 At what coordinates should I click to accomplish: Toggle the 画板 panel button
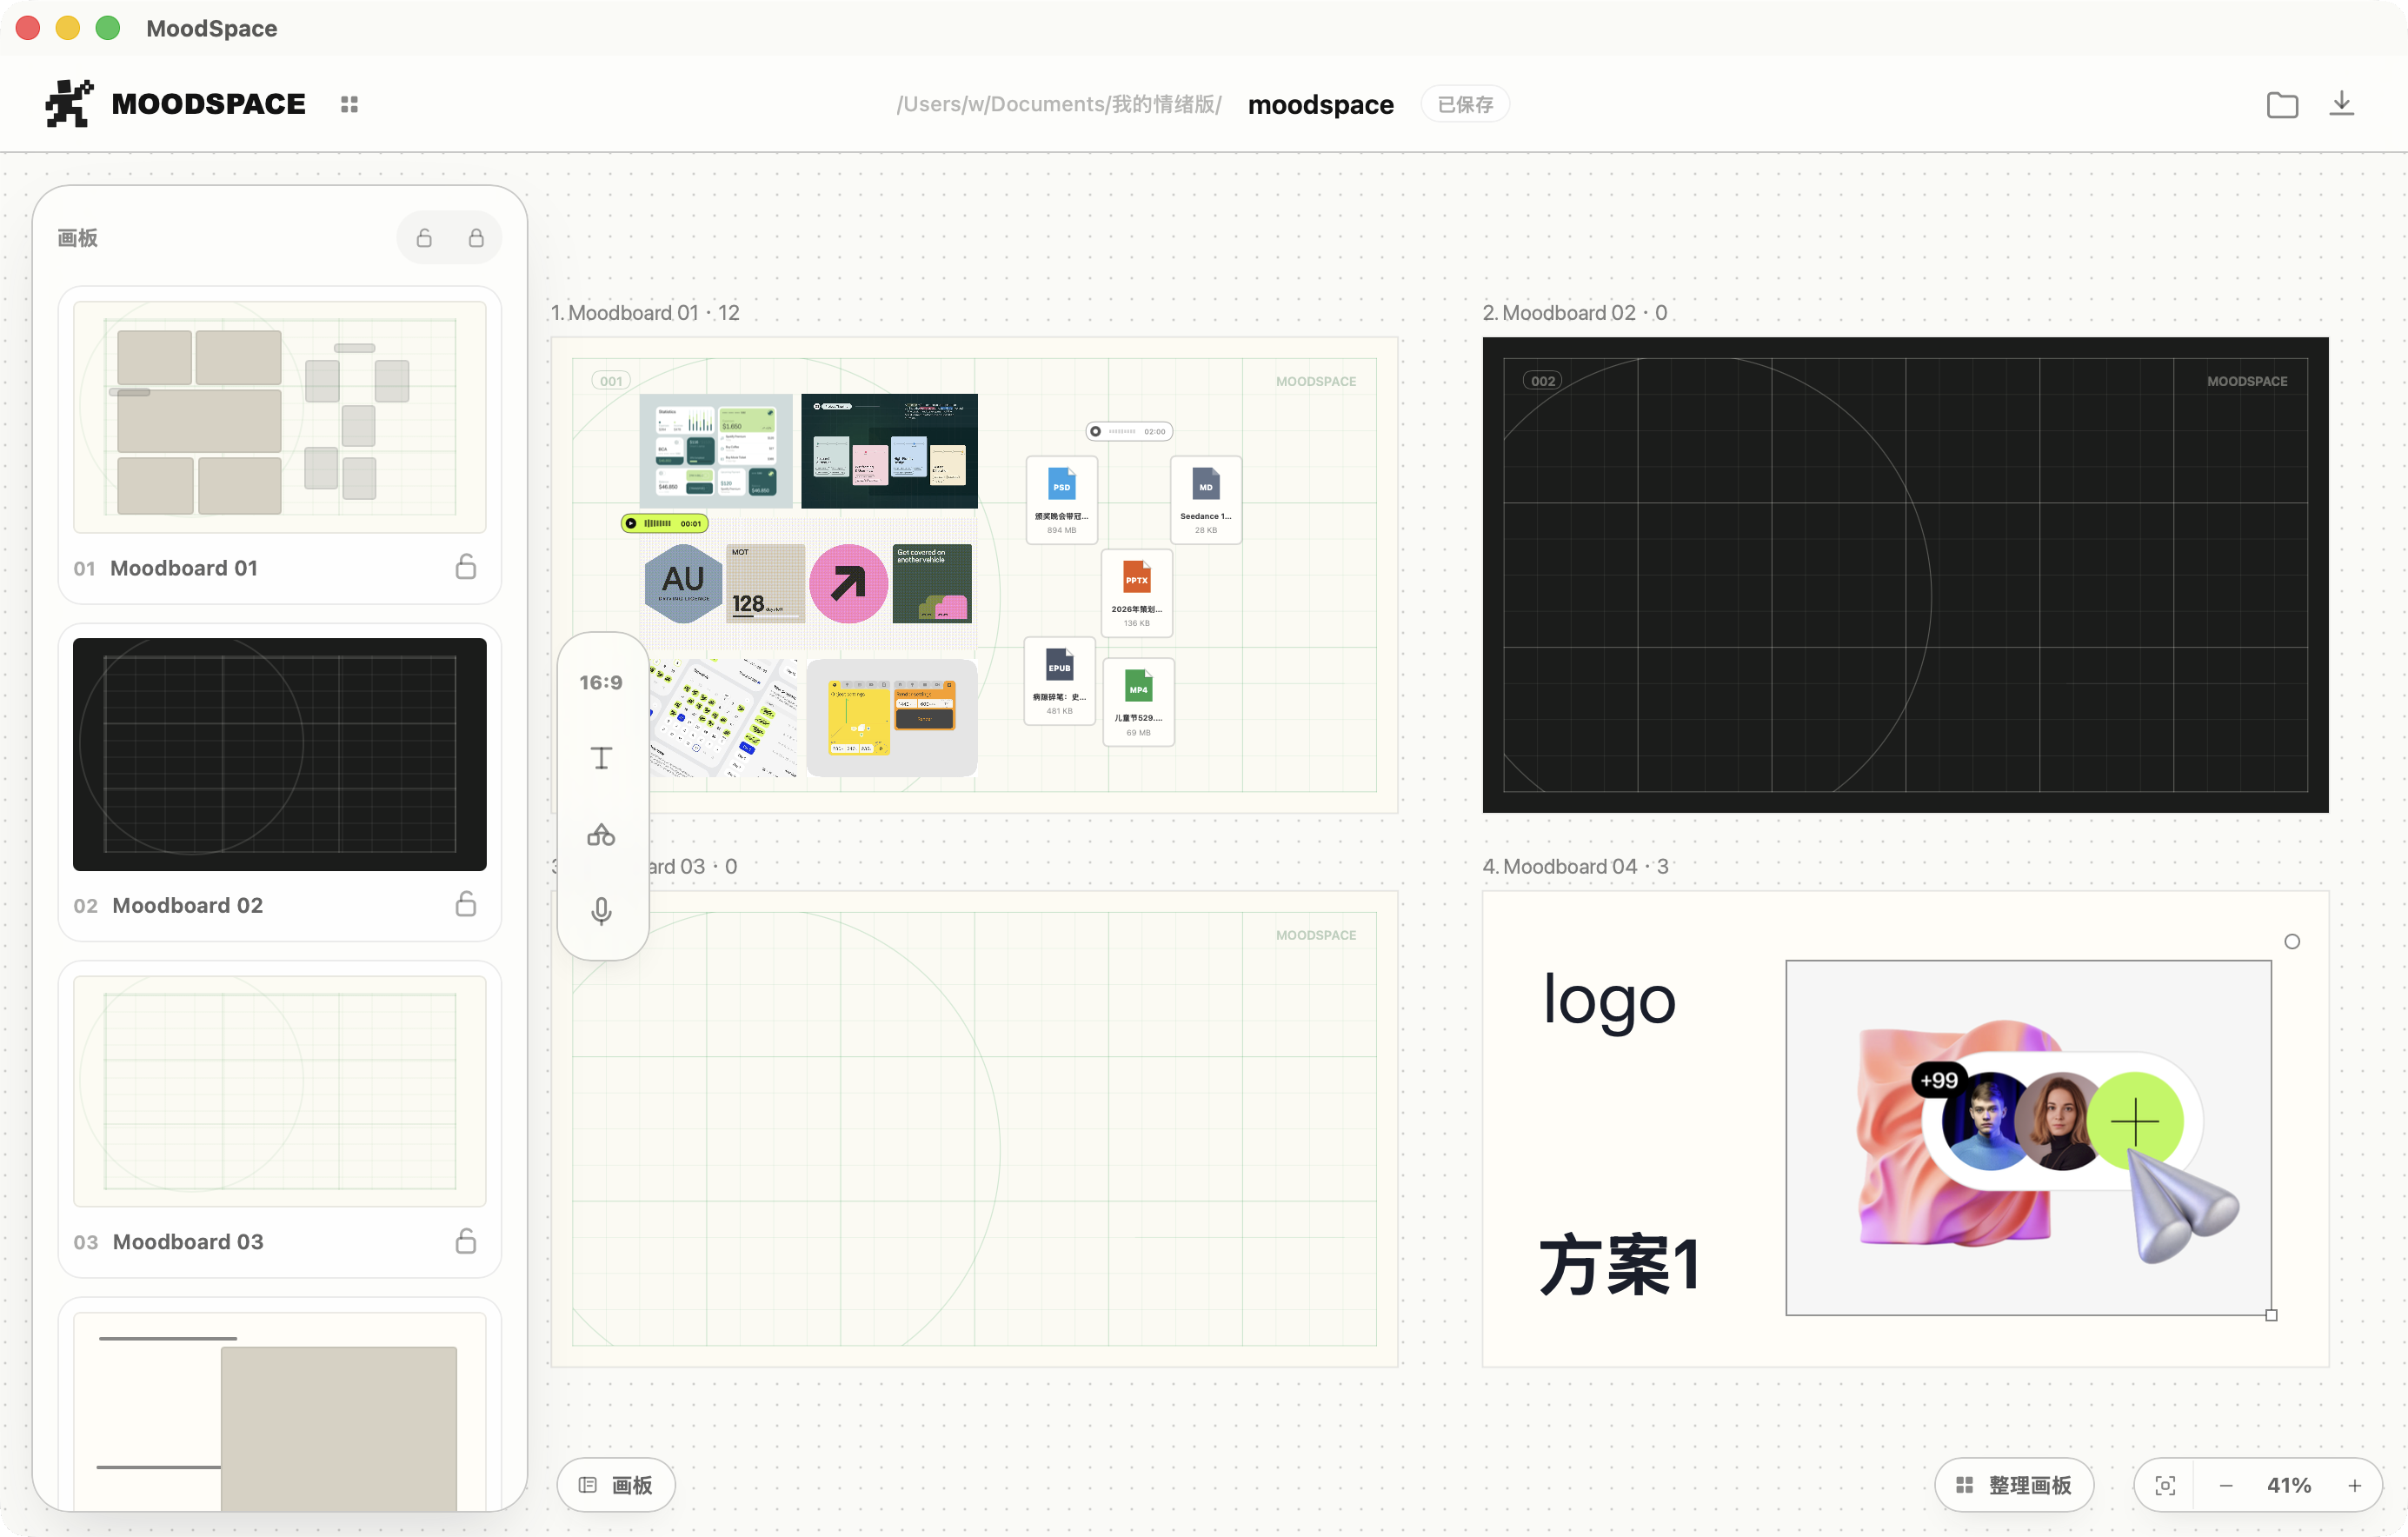point(616,1485)
